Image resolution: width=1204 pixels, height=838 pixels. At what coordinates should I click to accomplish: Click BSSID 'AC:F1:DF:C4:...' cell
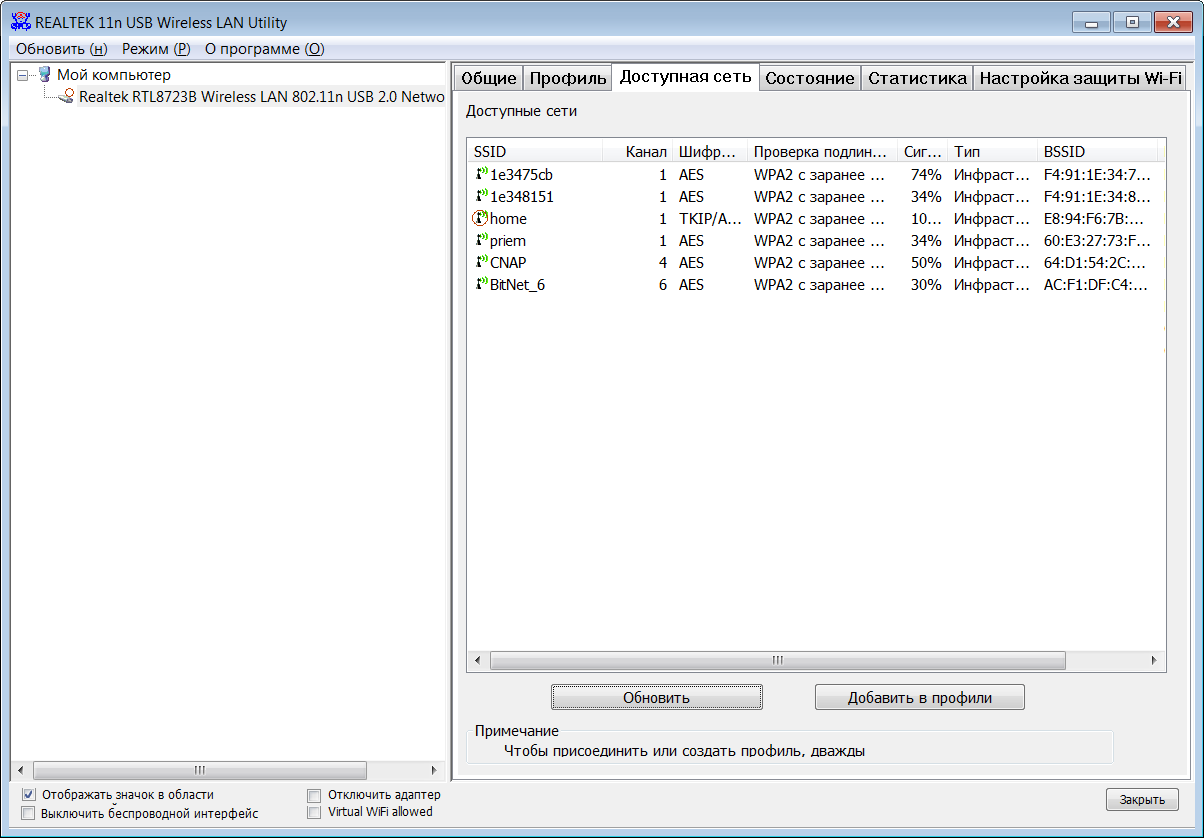1097,285
